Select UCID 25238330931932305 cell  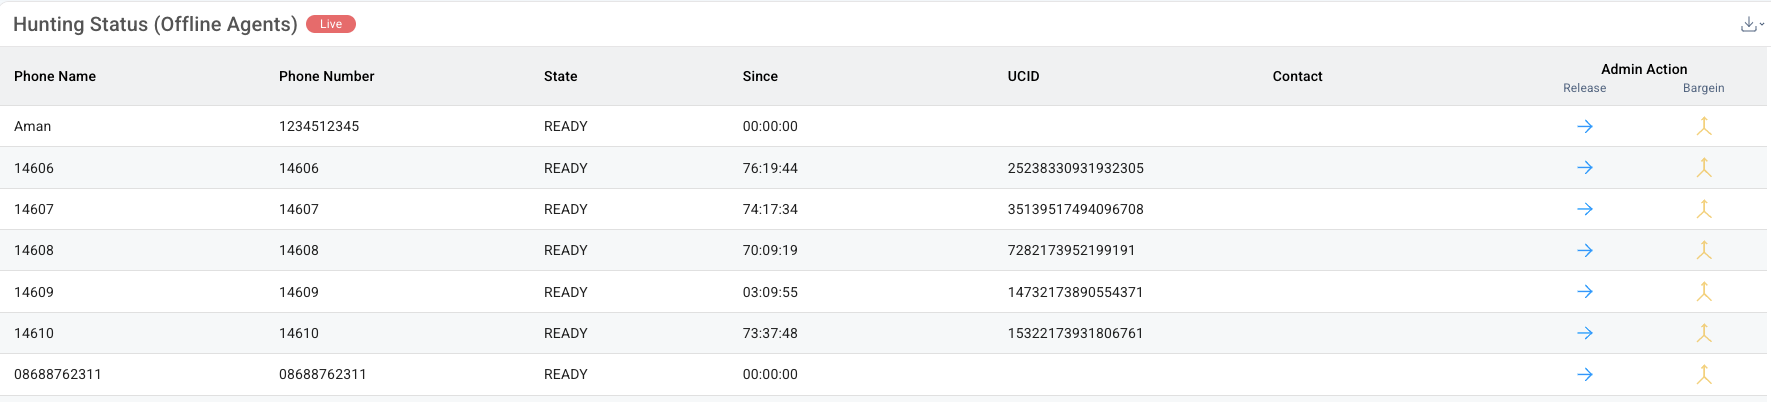[1075, 168]
